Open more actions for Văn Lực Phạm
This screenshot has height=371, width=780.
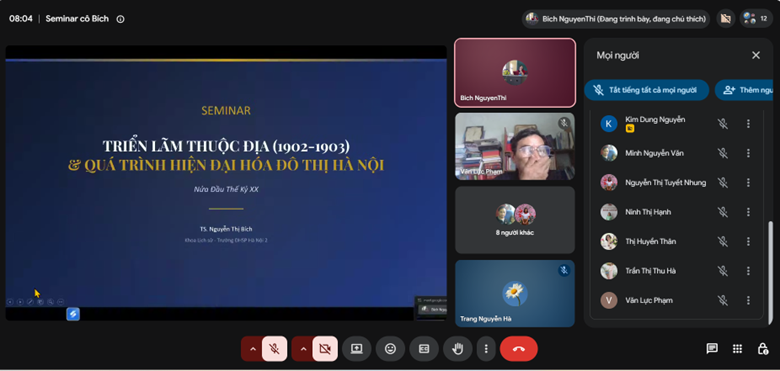click(748, 300)
